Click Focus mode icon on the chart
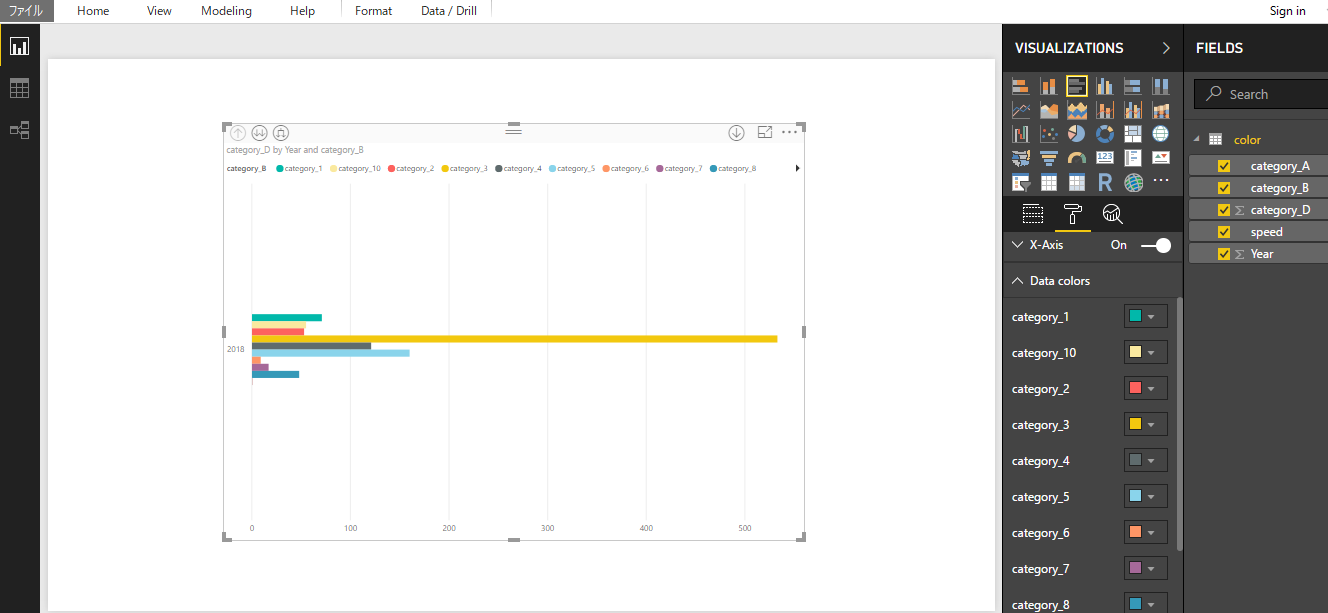Image resolution: width=1328 pixels, height=613 pixels. coord(765,132)
